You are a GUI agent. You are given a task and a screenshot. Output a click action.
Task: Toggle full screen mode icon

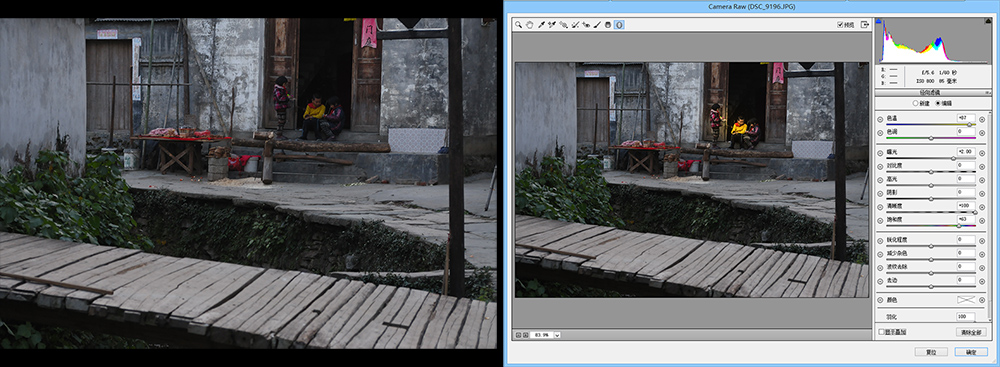[x=865, y=25]
